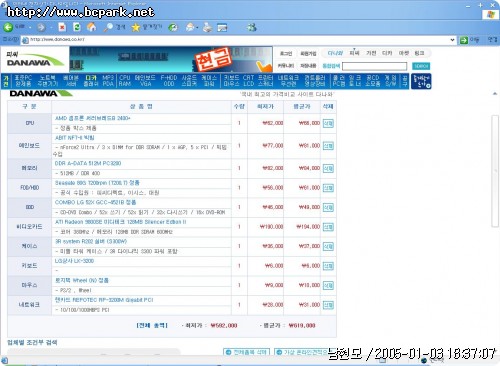Viewport: 500px width, 366px height.
Task: Open the 네트워크 무선랜 category menu
Action: (288, 81)
